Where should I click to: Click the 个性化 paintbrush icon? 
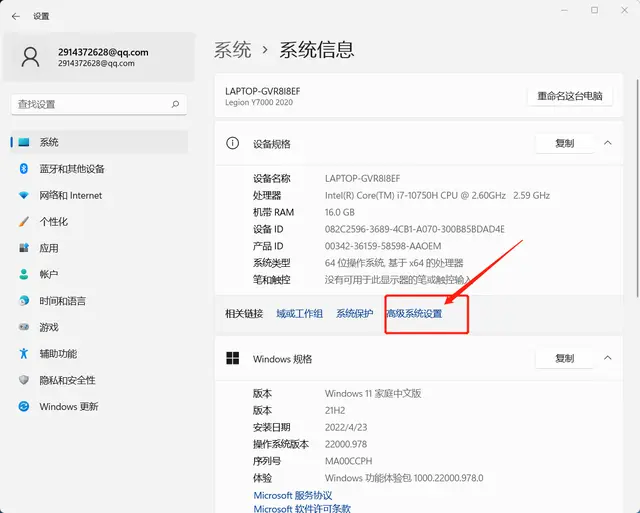(x=24, y=222)
